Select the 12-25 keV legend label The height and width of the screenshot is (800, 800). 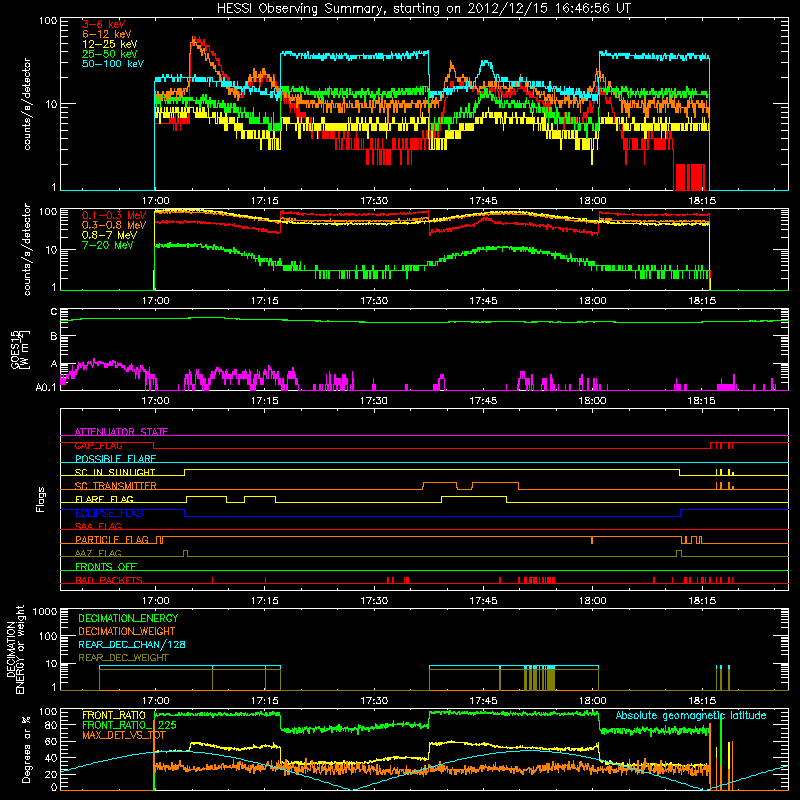click(x=110, y=44)
